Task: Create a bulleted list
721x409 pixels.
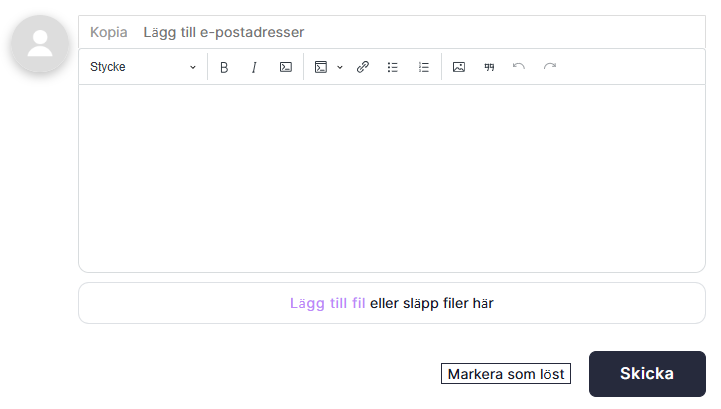Action: coord(393,67)
